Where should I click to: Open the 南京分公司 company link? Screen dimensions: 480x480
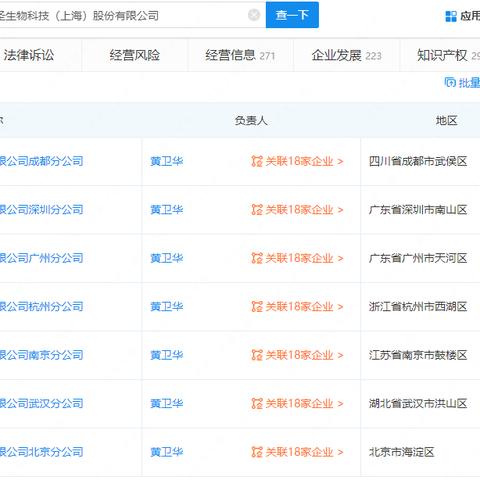click(41, 355)
